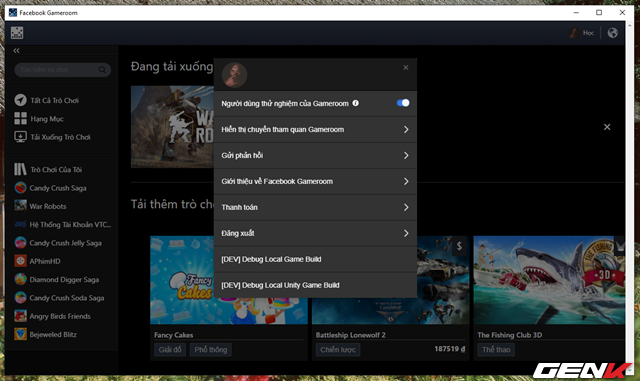Expand Hiển thị chuyến tham quan Gameroom arrow

click(406, 129)
